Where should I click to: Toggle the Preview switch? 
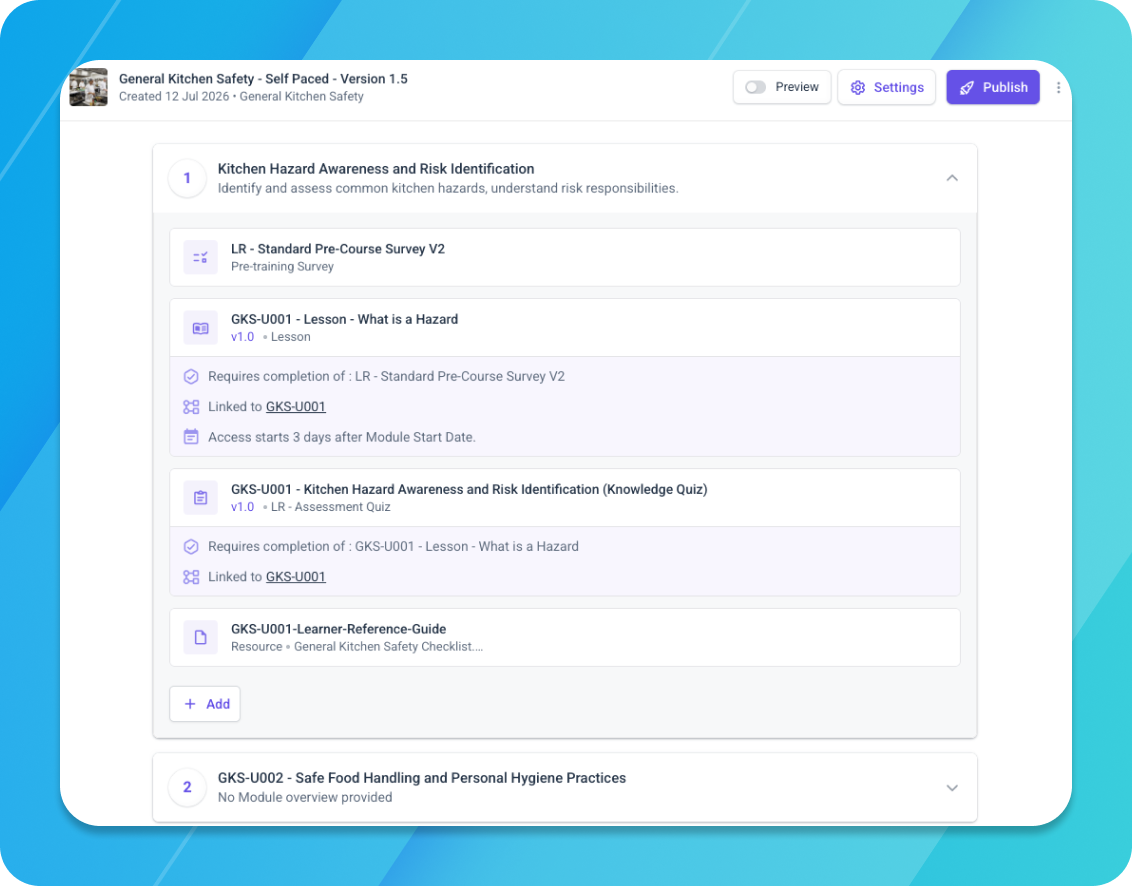(x=755, y=87)
